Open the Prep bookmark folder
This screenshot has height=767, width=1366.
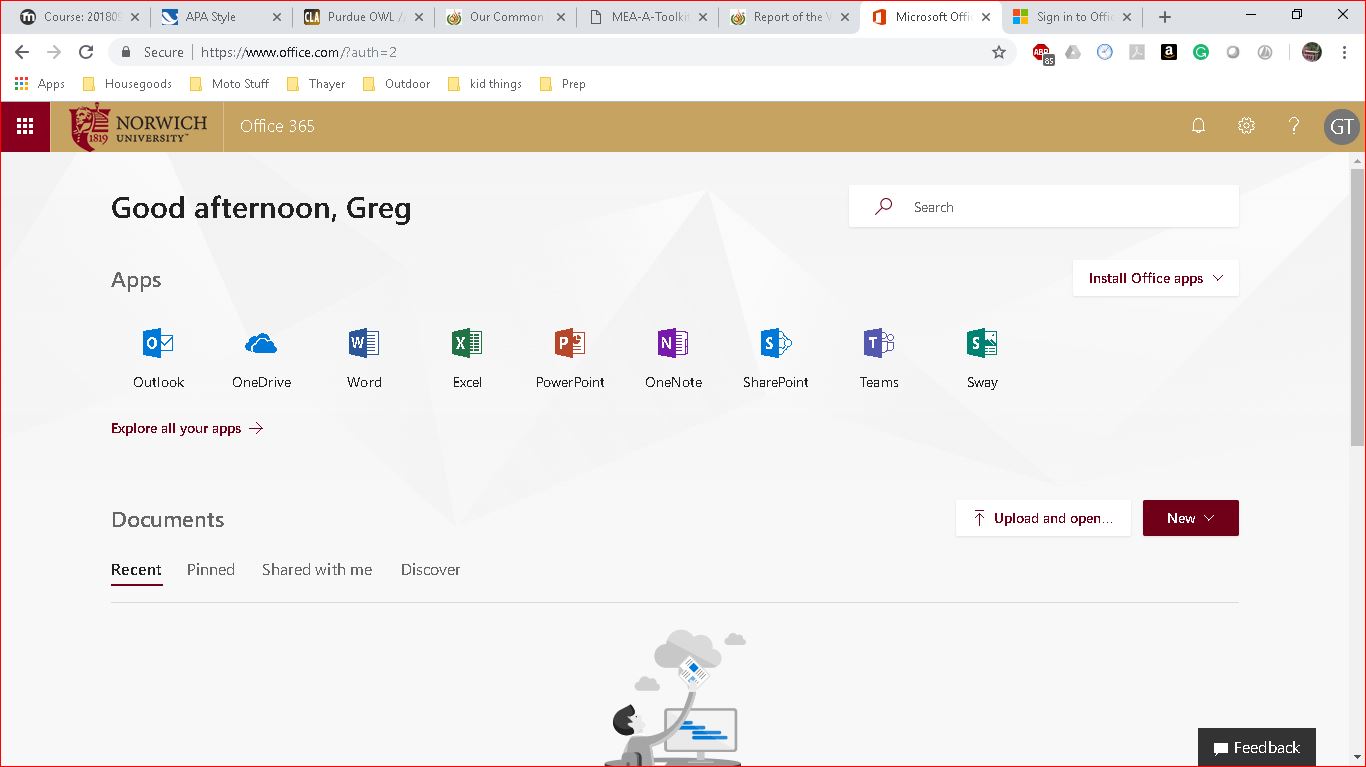tap(562, 84)
